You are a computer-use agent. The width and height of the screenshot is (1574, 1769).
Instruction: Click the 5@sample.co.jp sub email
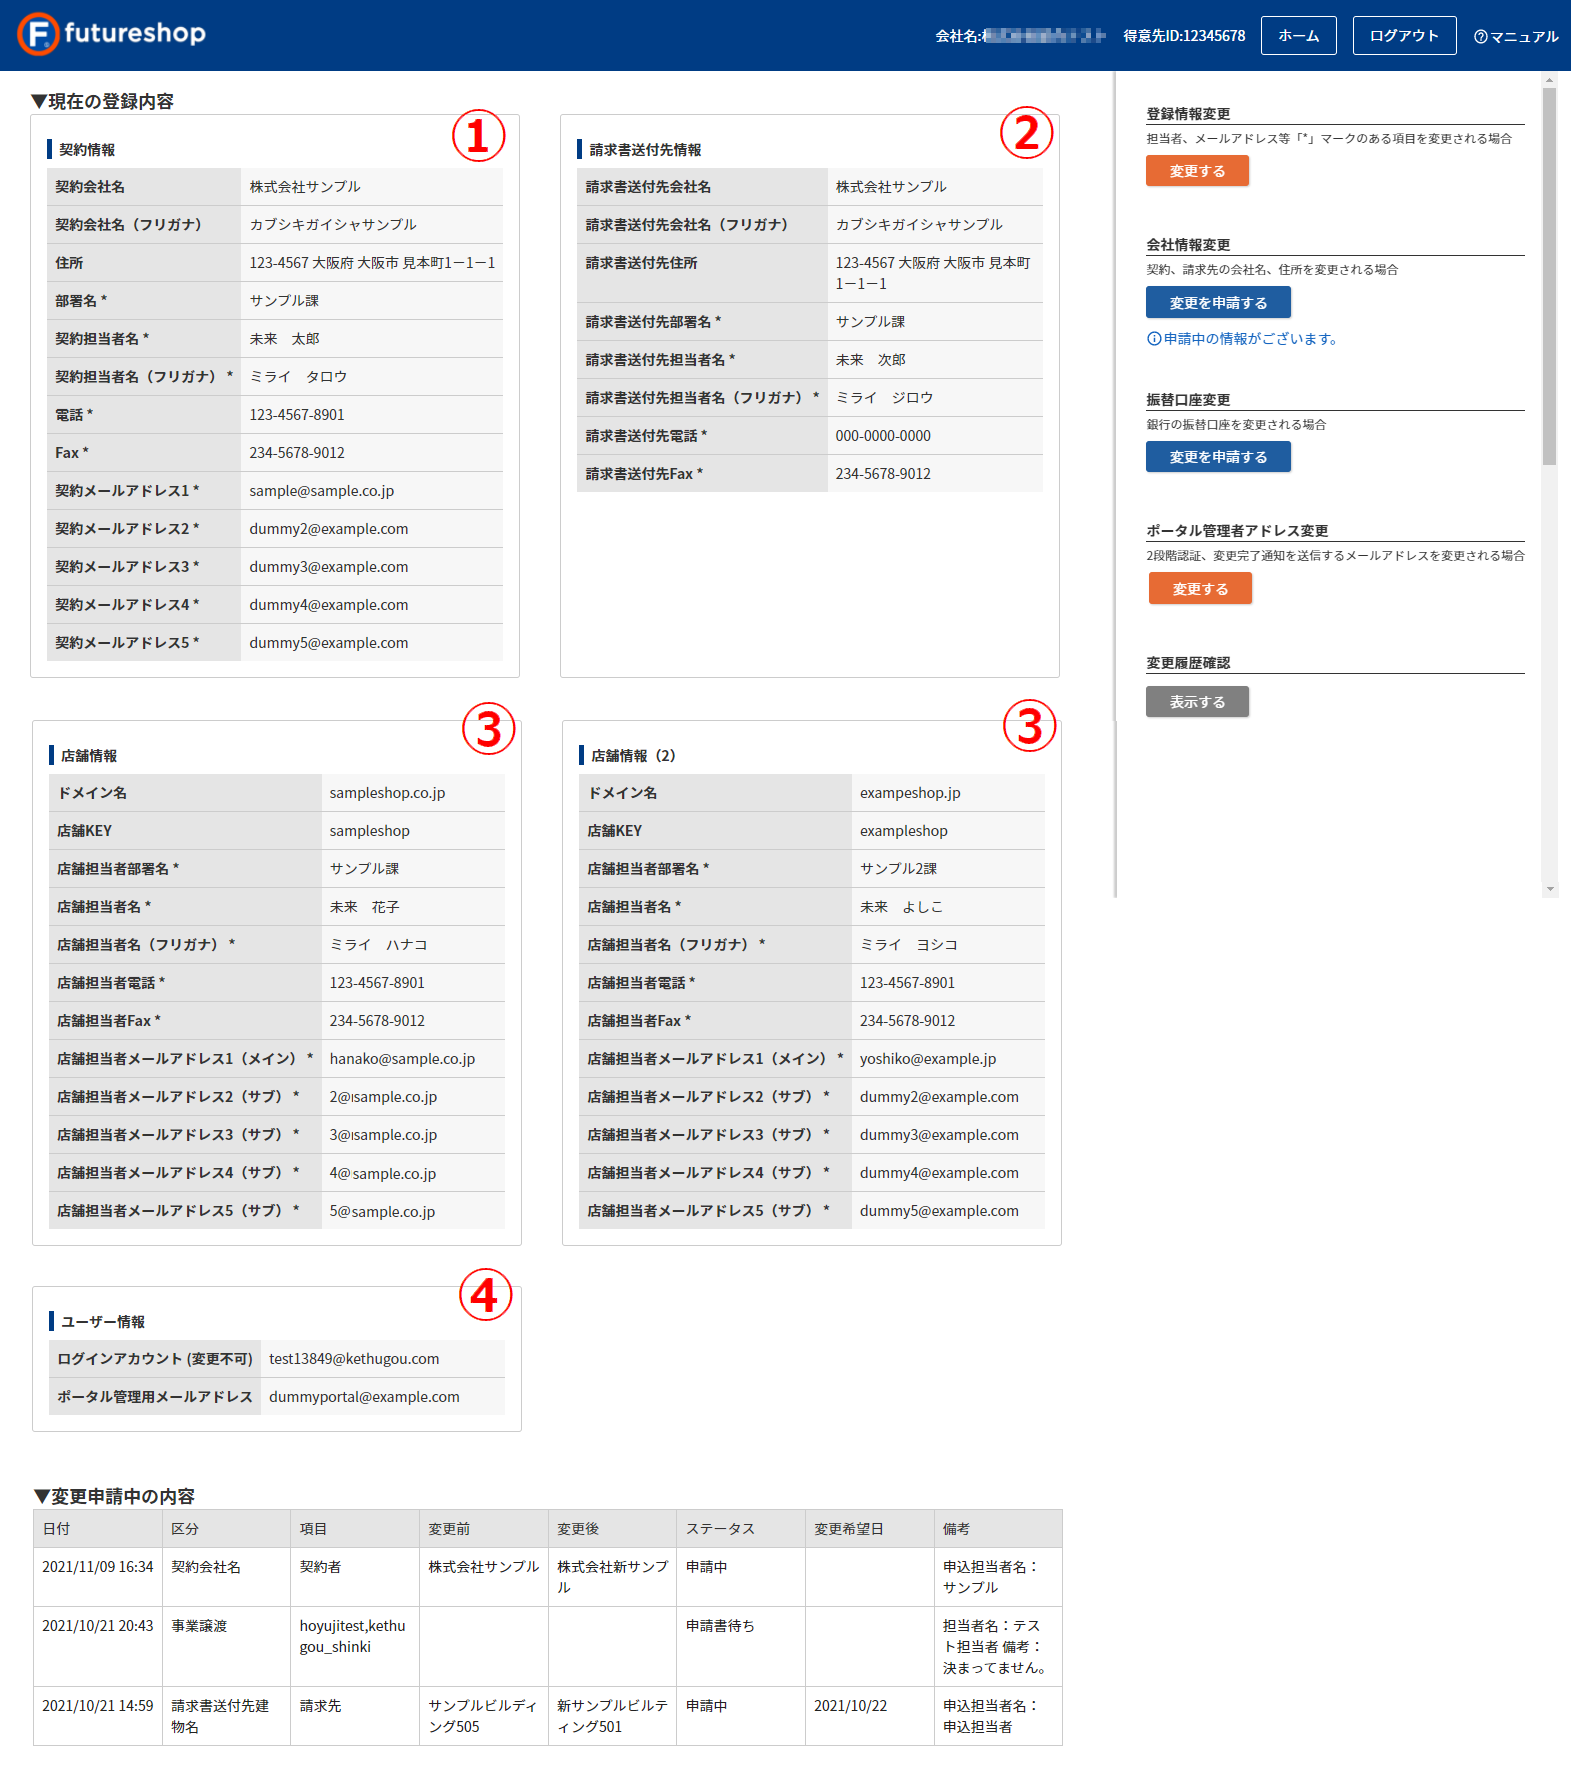tap(382, 1211)
